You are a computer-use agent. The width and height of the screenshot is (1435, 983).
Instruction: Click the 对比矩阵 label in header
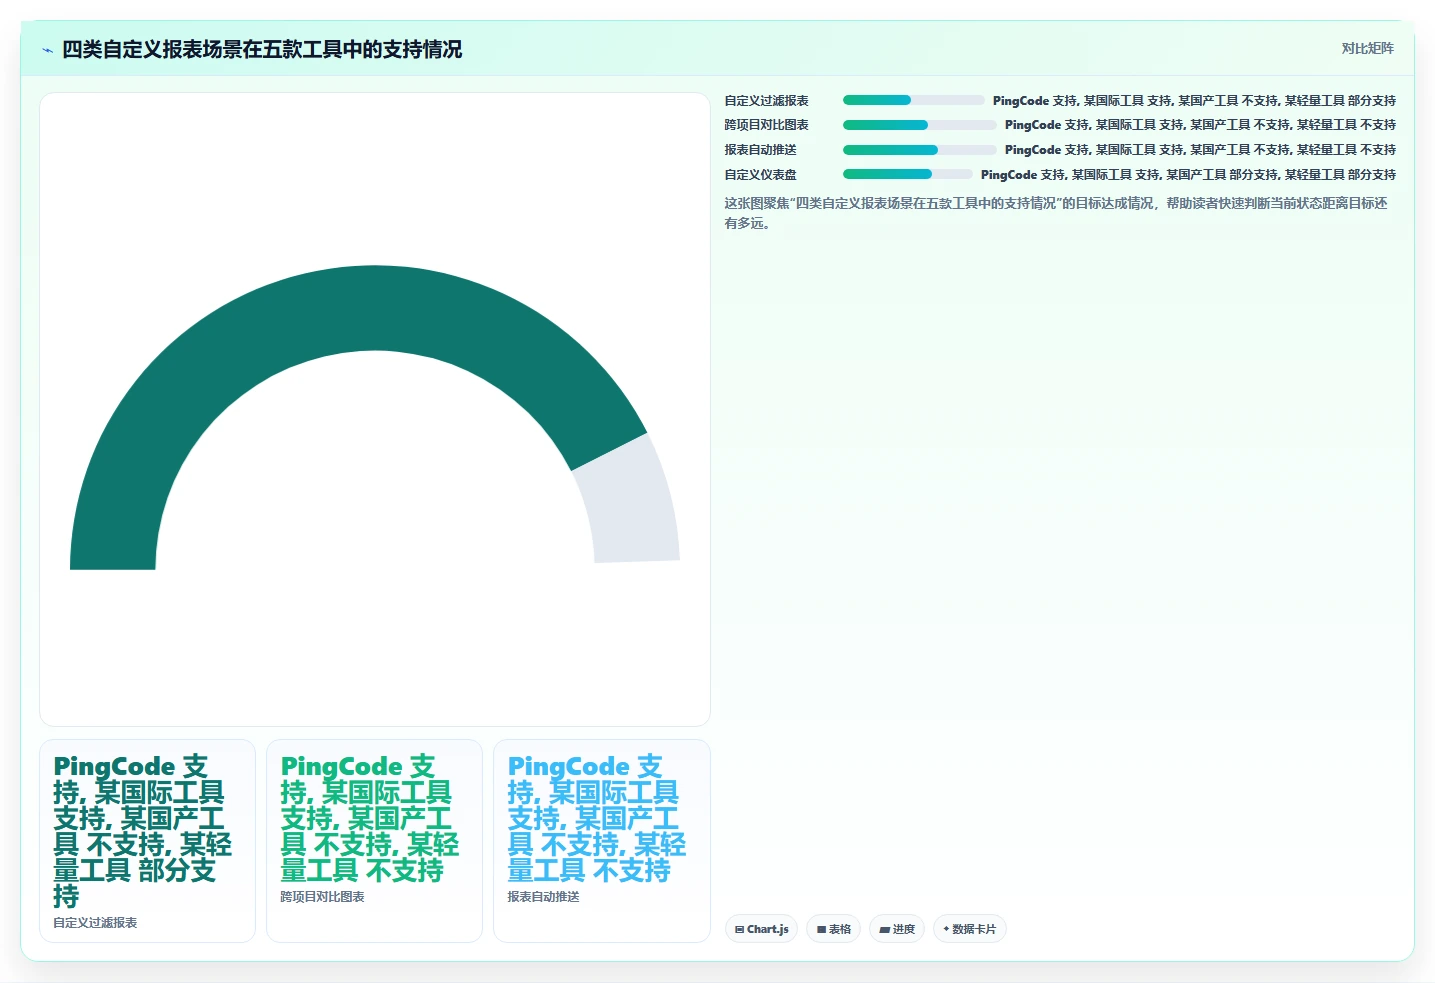[x=1367, y=48]
